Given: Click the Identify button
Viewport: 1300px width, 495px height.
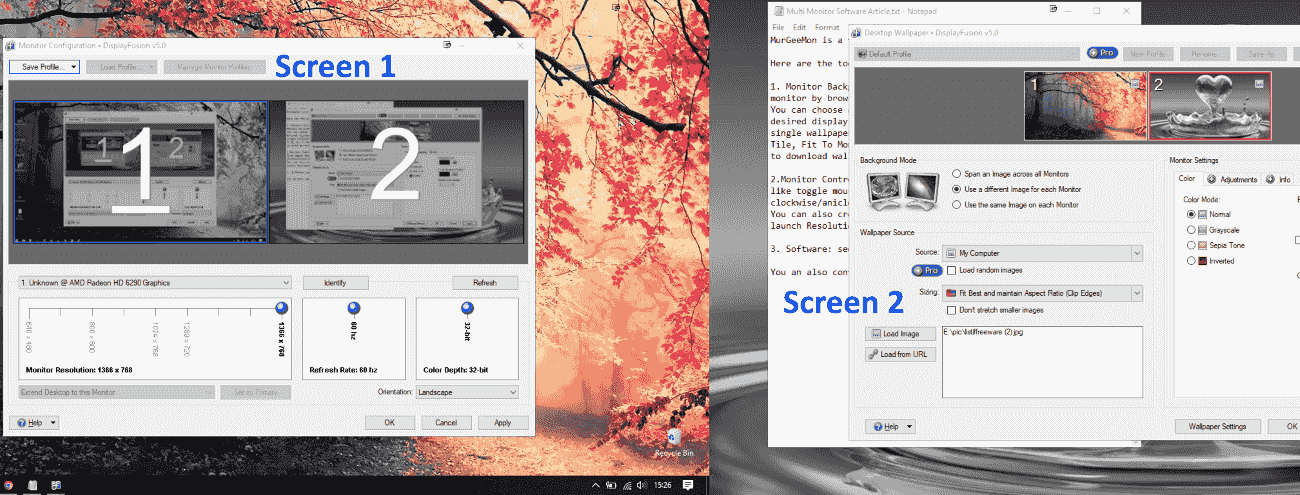Looking at the screenshot, I should (x=335, y=283).
